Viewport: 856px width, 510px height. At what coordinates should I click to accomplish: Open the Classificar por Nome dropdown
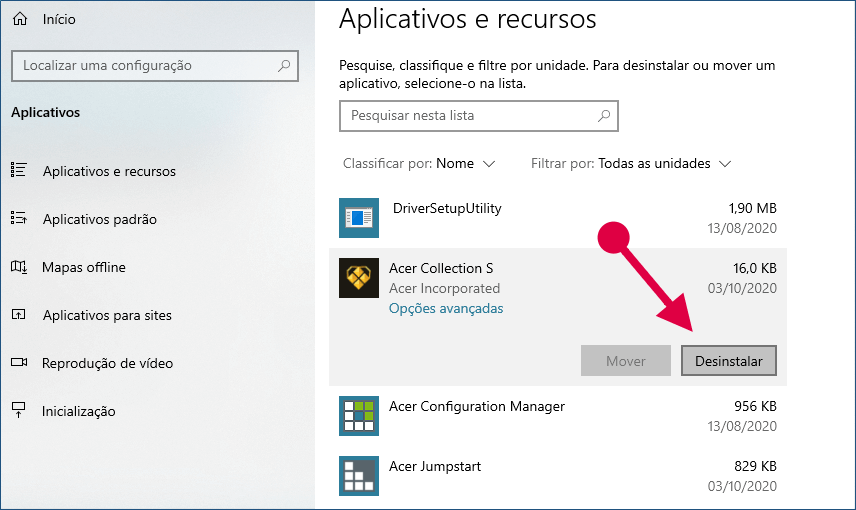[419, 164]
